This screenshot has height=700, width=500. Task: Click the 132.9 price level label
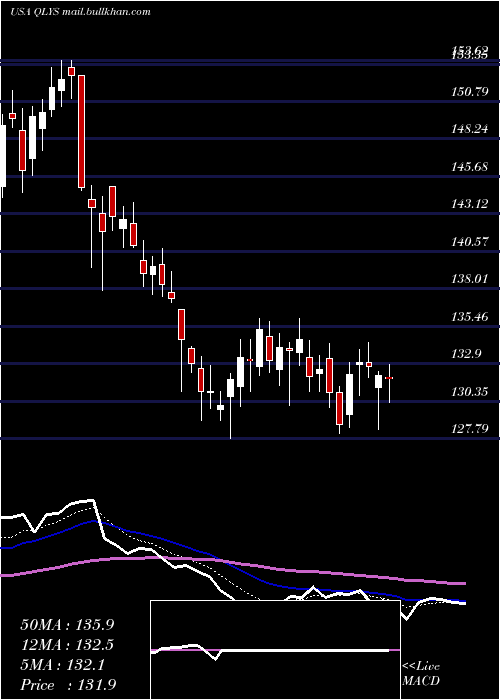(x=467, y=355)
